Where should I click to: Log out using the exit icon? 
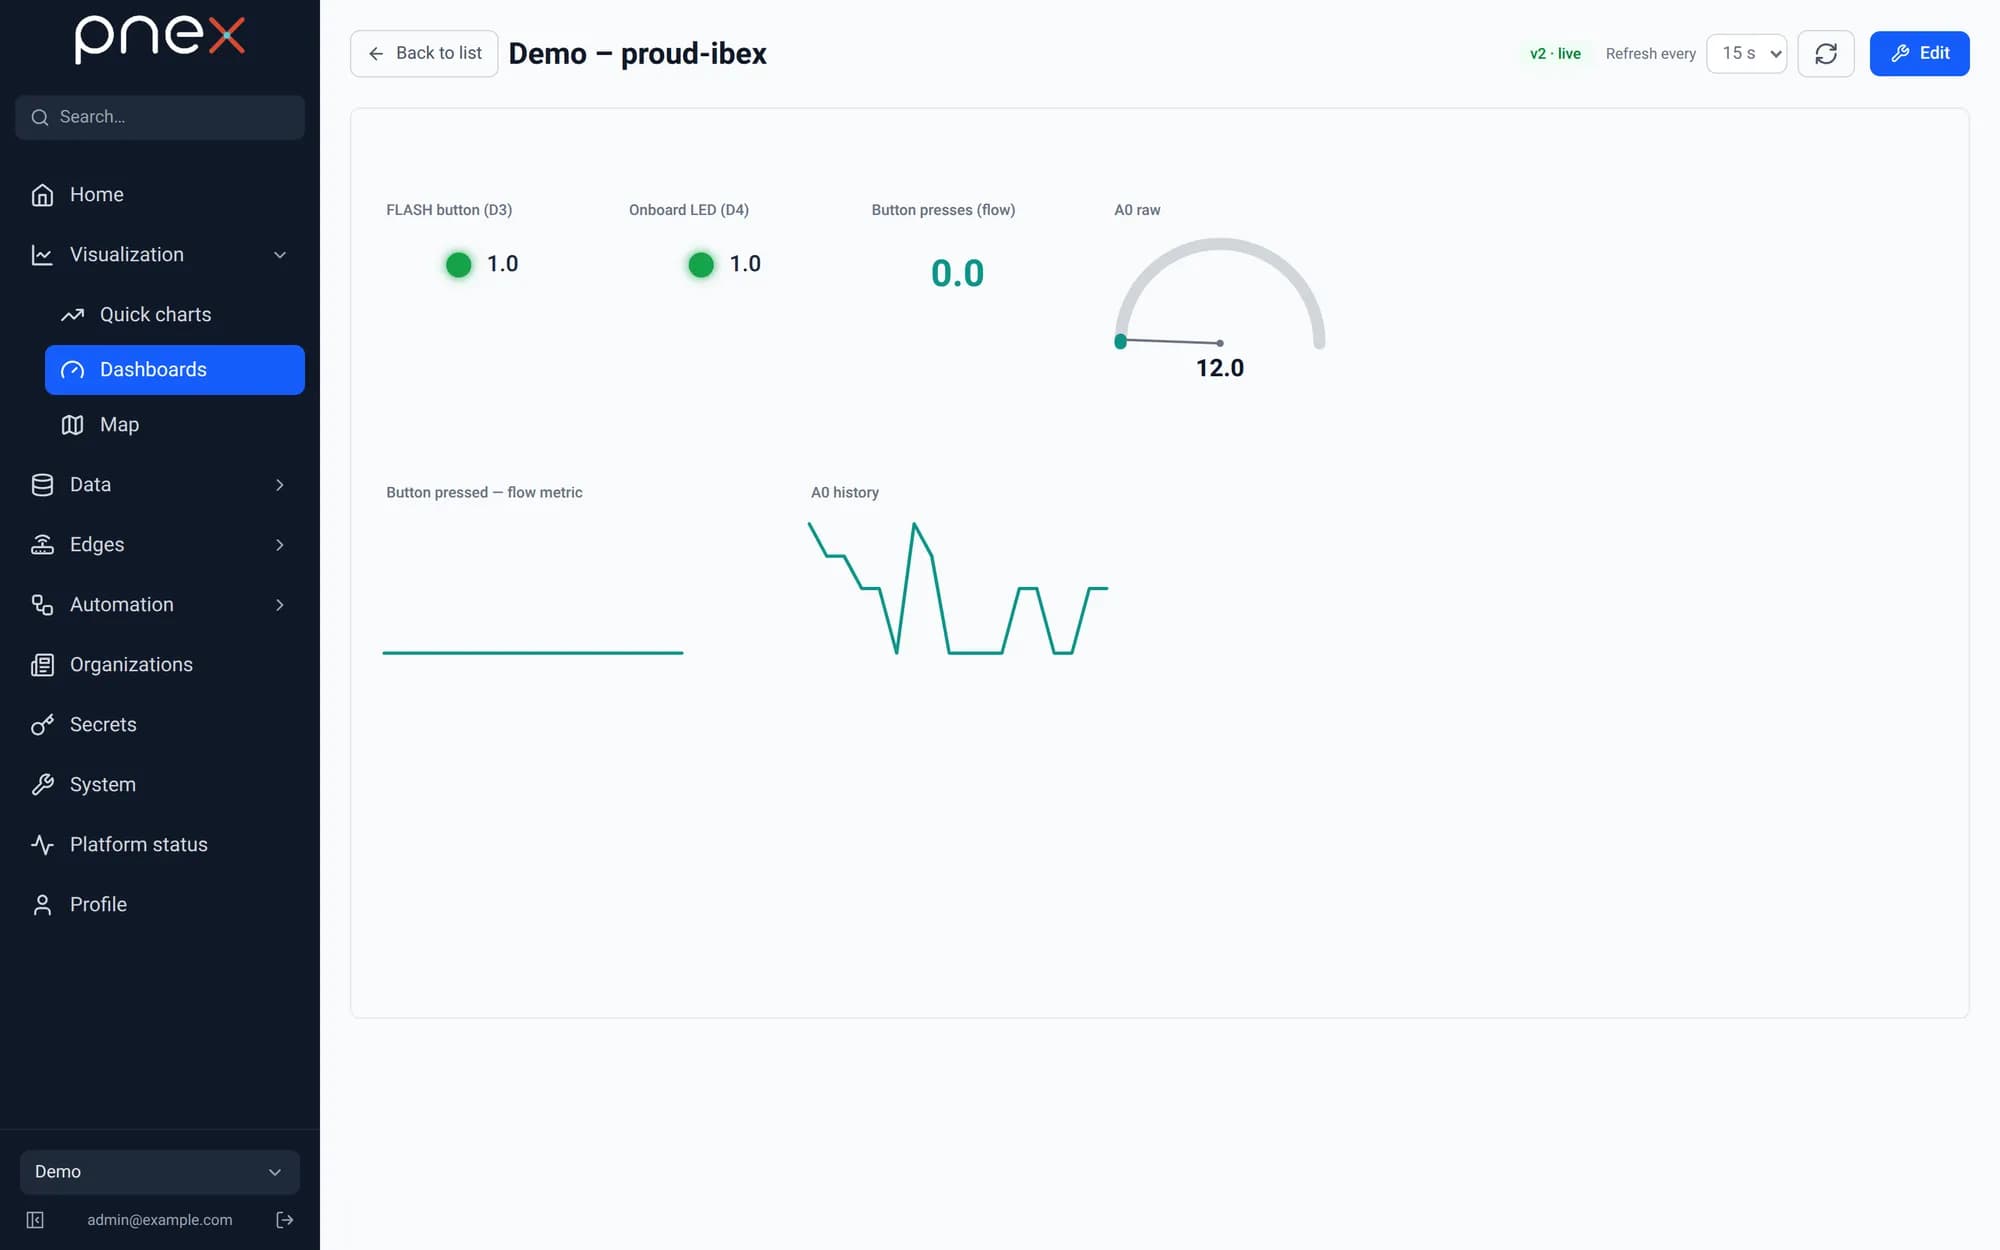tap(285, 1220)
